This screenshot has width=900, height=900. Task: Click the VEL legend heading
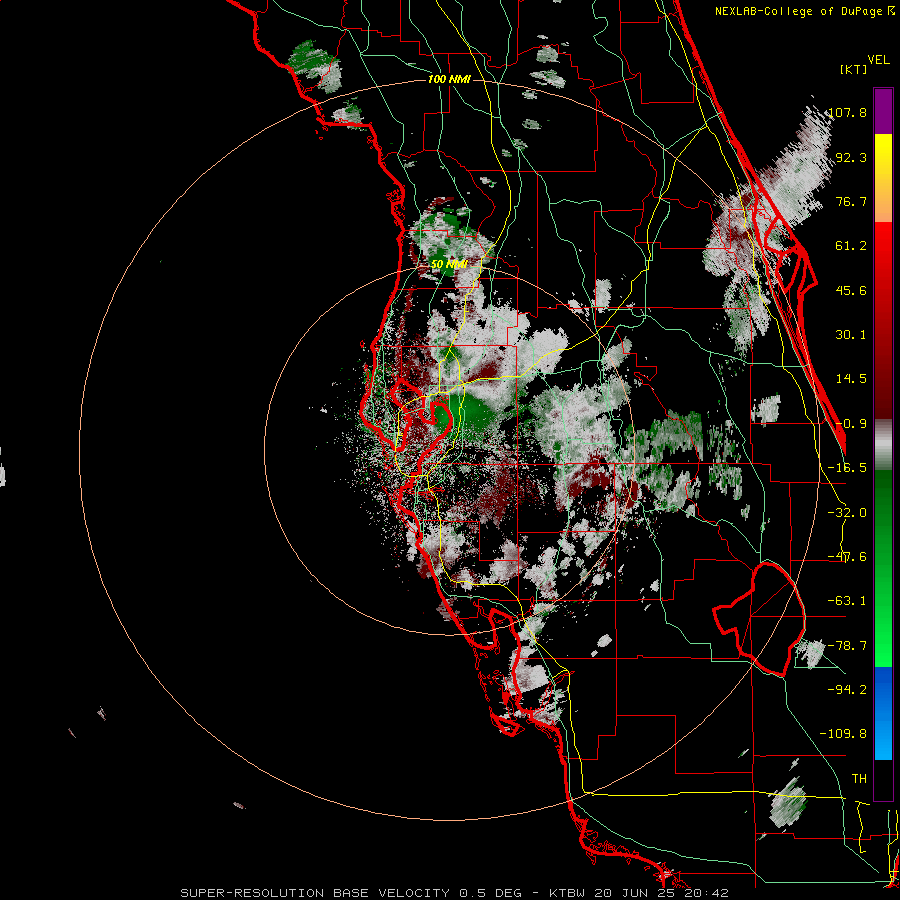tap(878, 60)
